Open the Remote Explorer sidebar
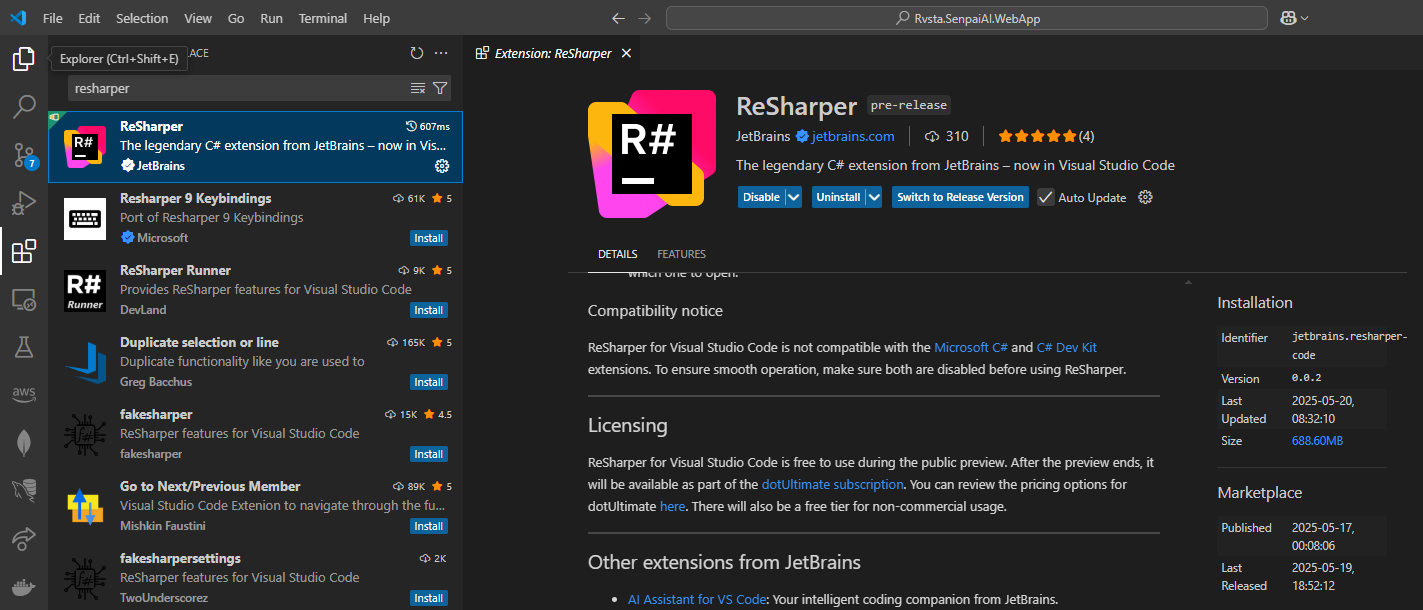The height and width of the screenshot is (610, 1423). pyautogui.click(x=24, y=297)
